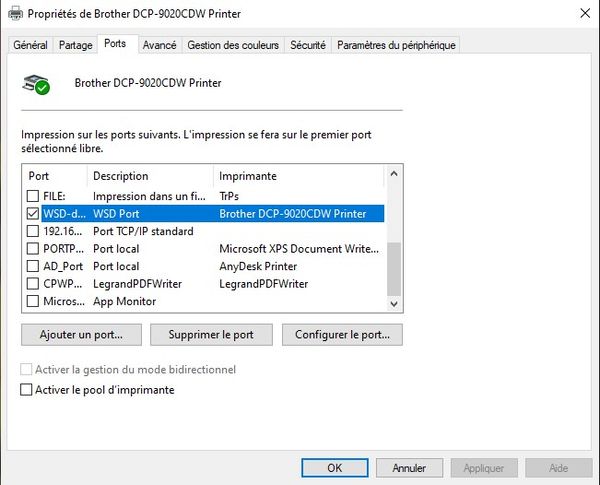The width and height of the screenshot is (600, 485).
Task: Uncheck the WSD Port checkbox
Action: pos(33,214)
